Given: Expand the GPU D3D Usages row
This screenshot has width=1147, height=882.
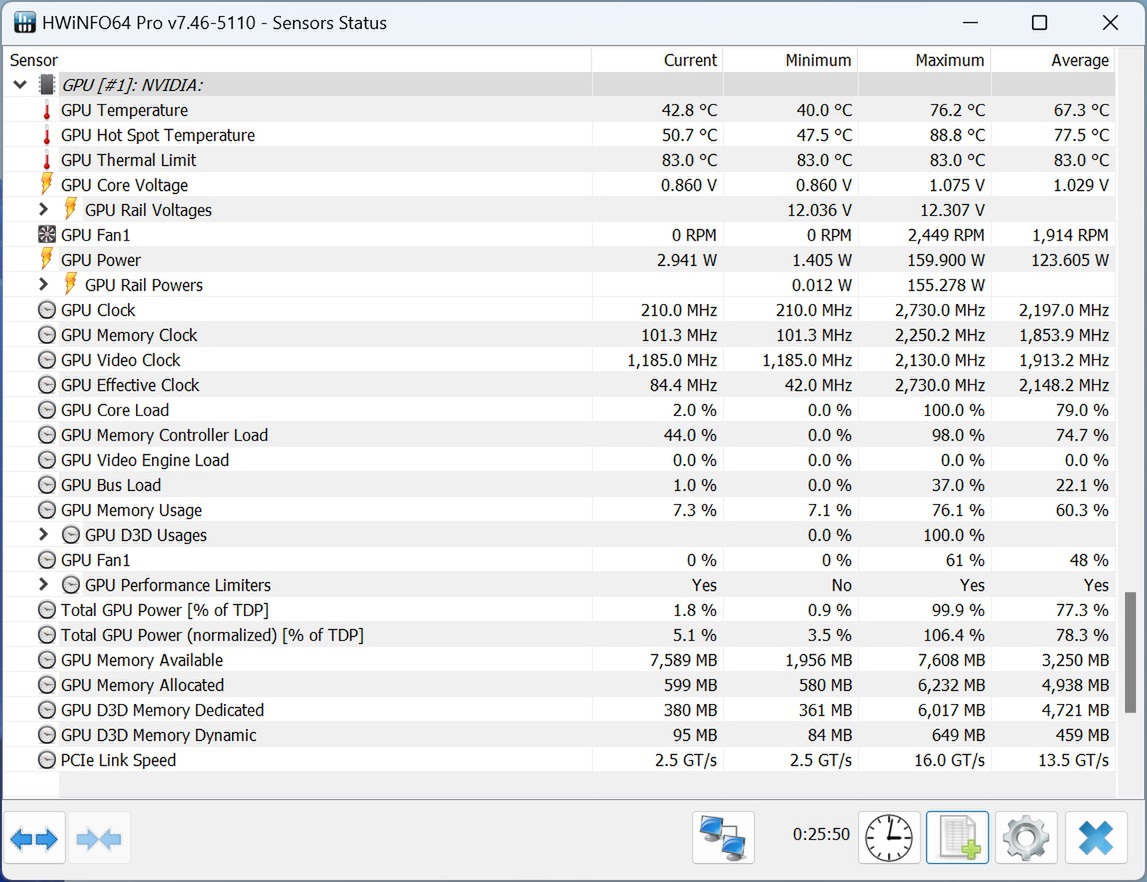Looking at the screenshot, I should [x=44, y=535].
